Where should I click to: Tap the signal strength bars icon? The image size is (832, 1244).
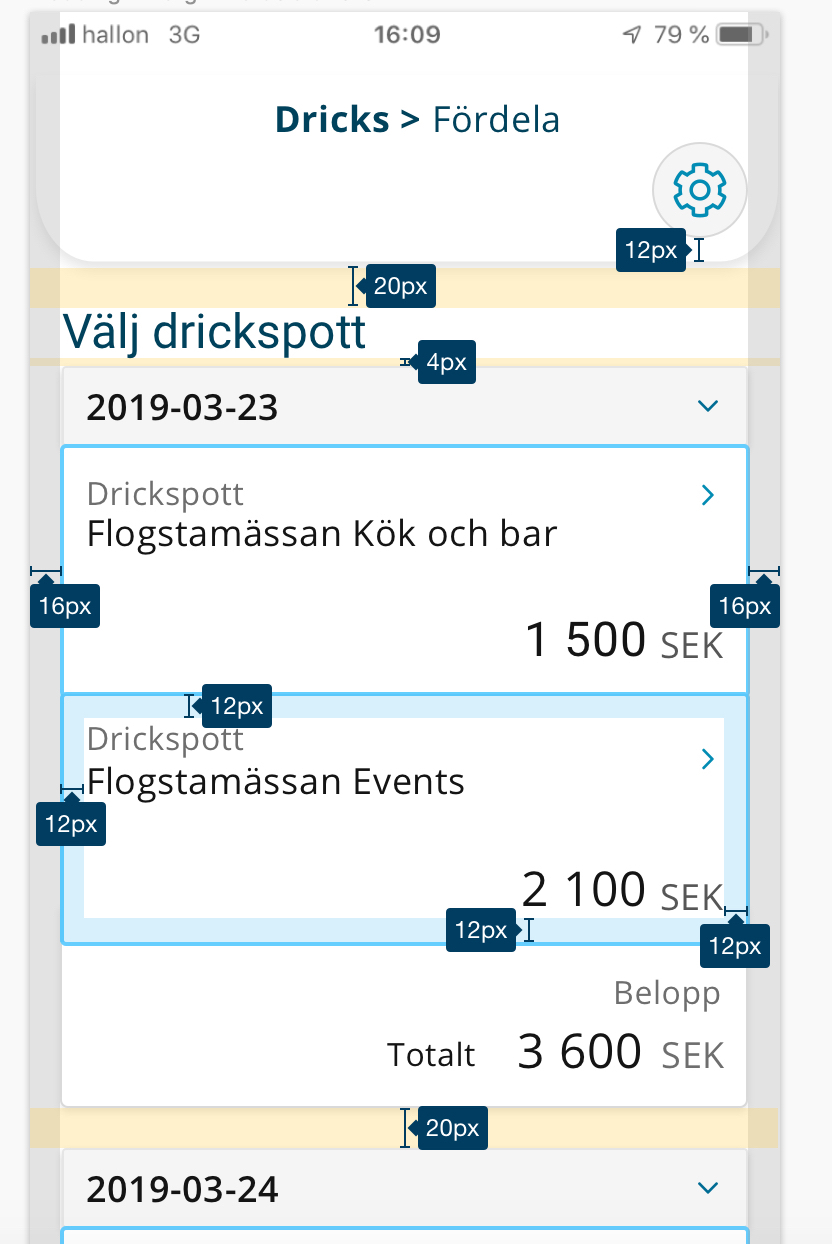pos(58,36)
